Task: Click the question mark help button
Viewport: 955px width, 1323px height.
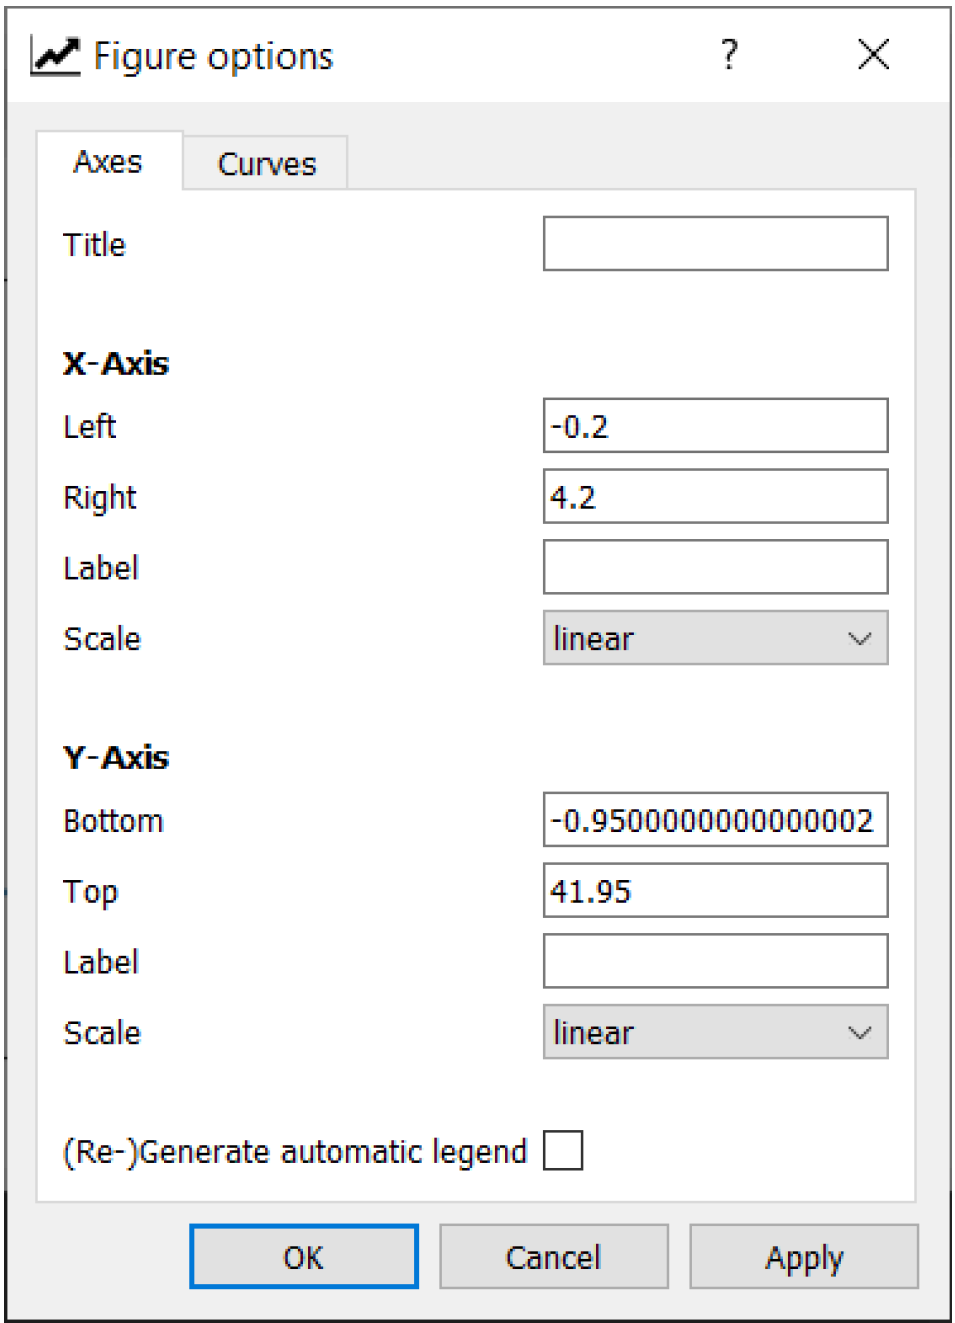Action: click(729, 55)
